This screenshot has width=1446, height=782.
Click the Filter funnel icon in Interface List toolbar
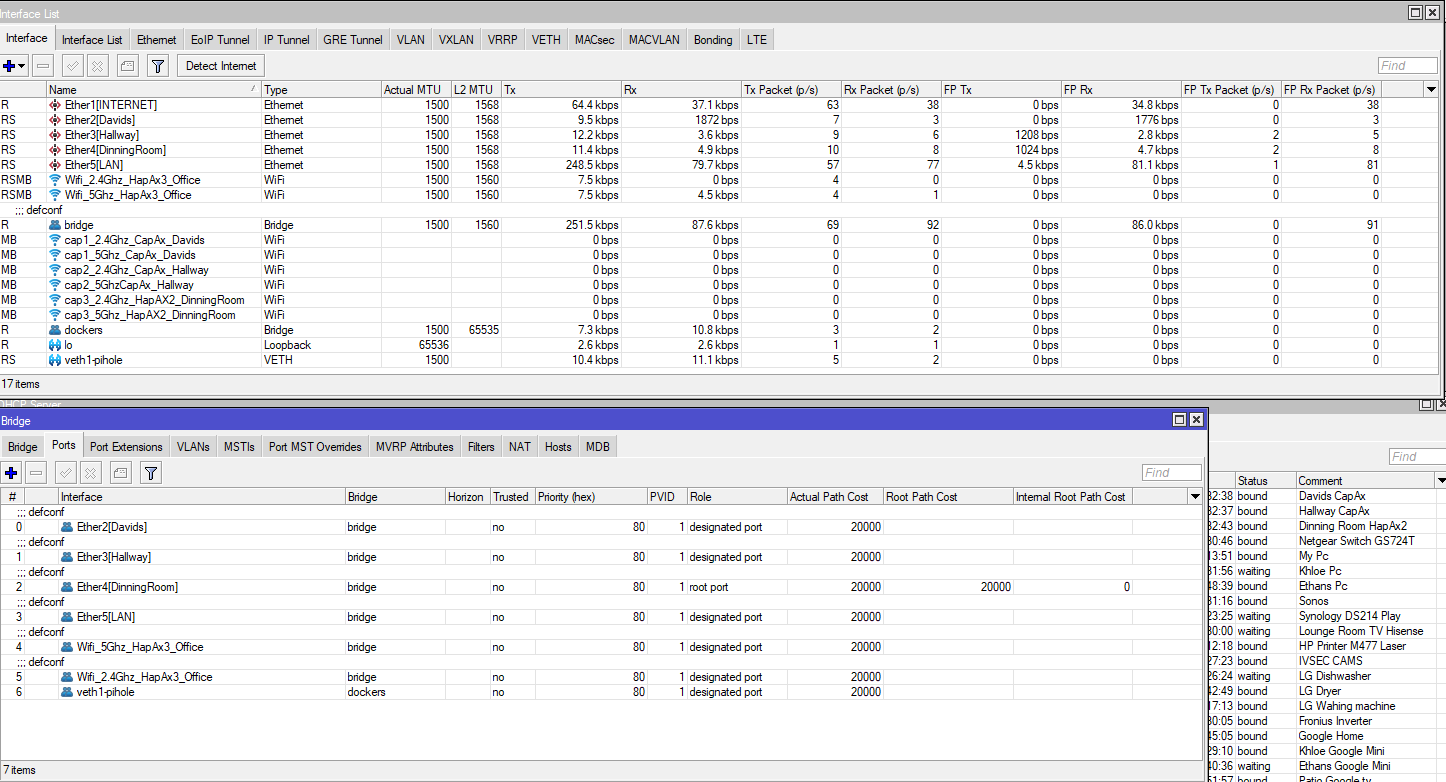157,66
